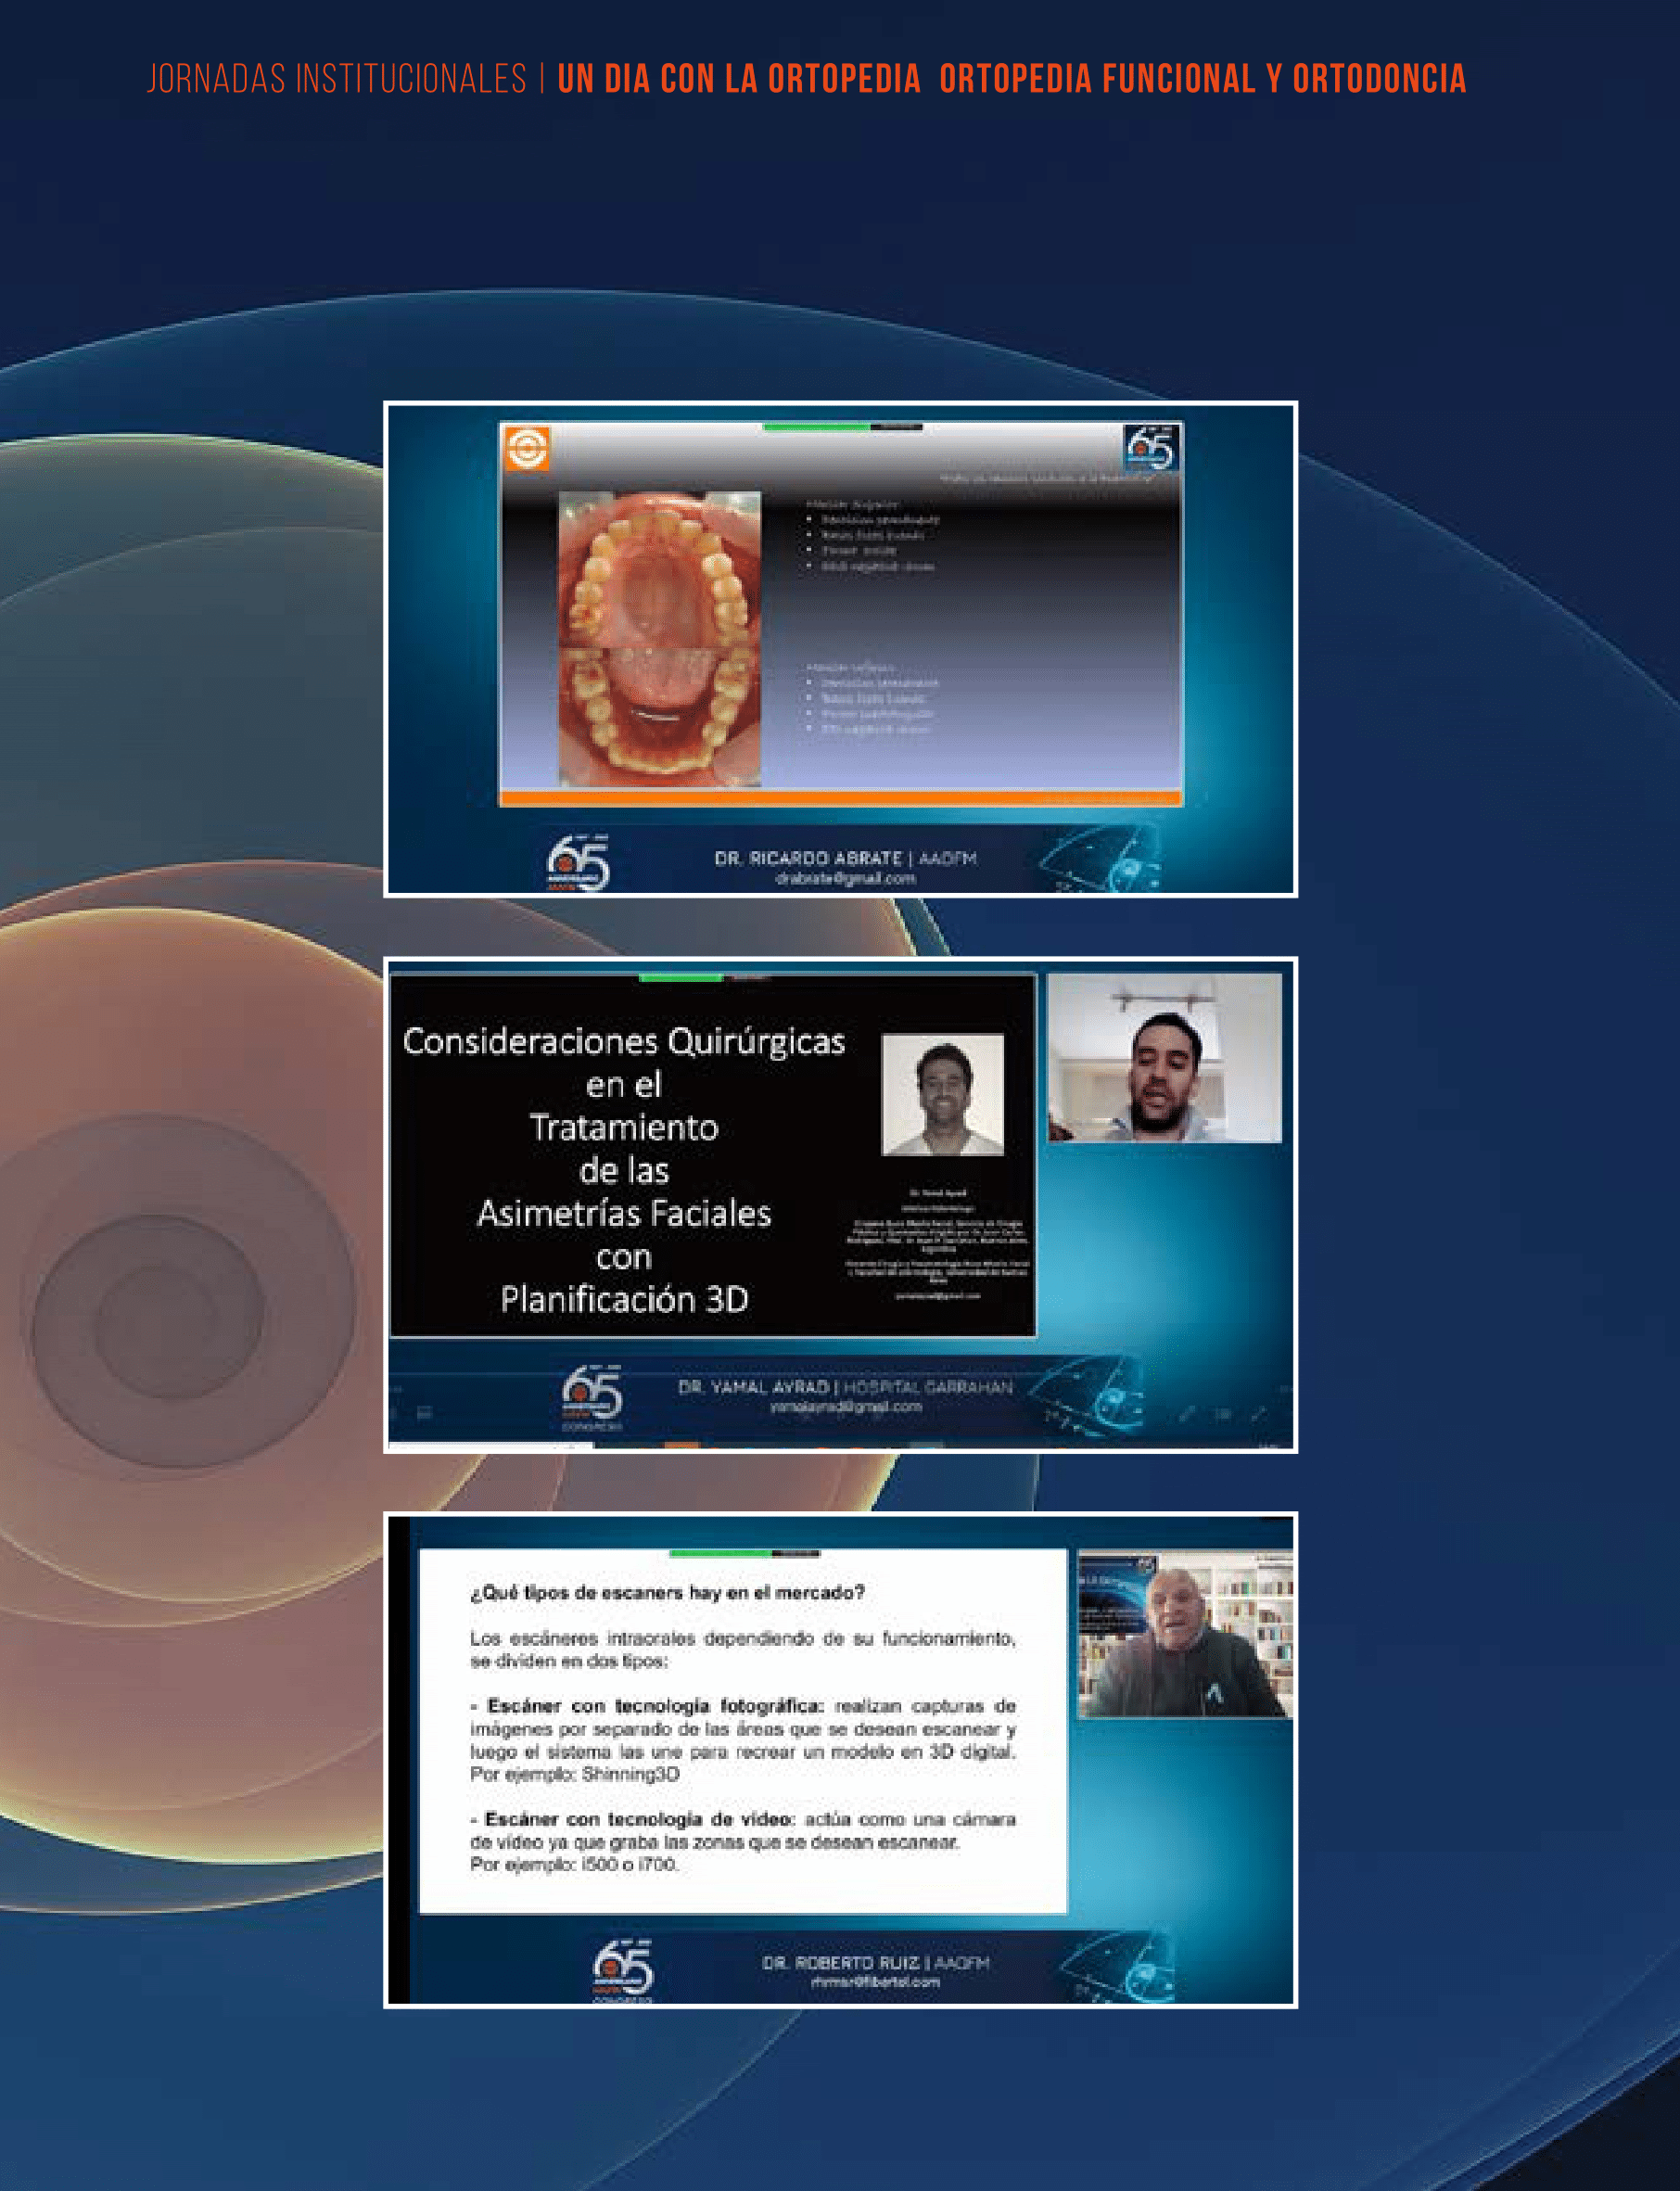Click the green progress bar above the dental slide

tap(817, 427)
